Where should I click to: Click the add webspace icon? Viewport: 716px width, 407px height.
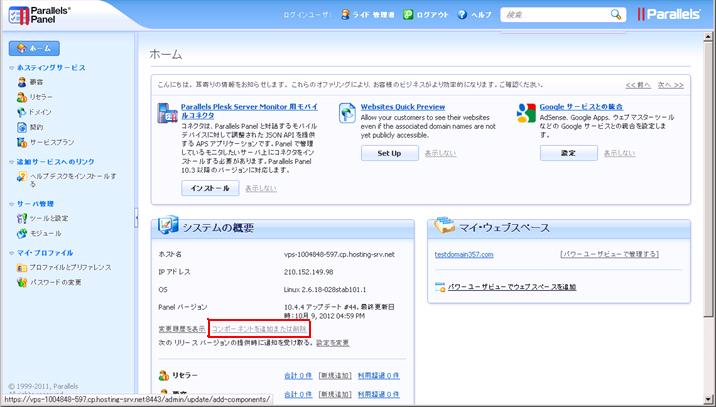(440, 287)
